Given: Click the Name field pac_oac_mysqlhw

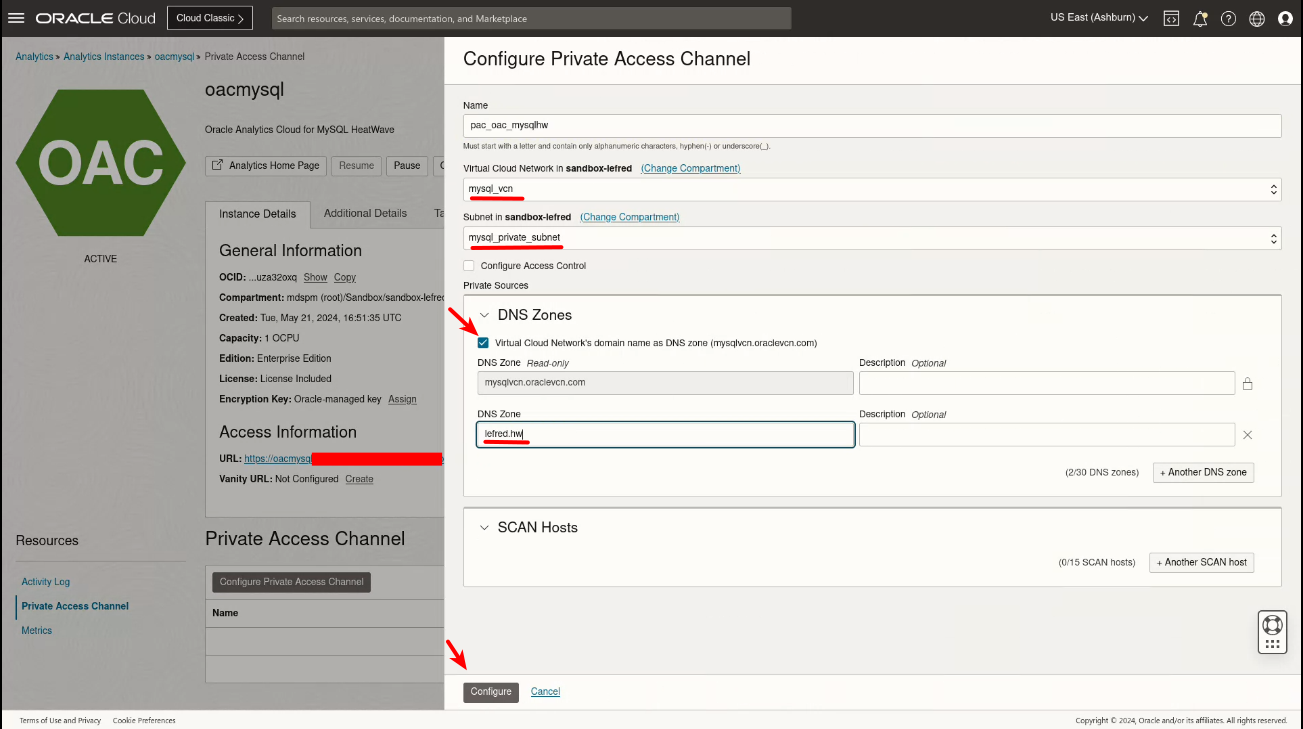Looking at the screenshot, I should (872, 126).
